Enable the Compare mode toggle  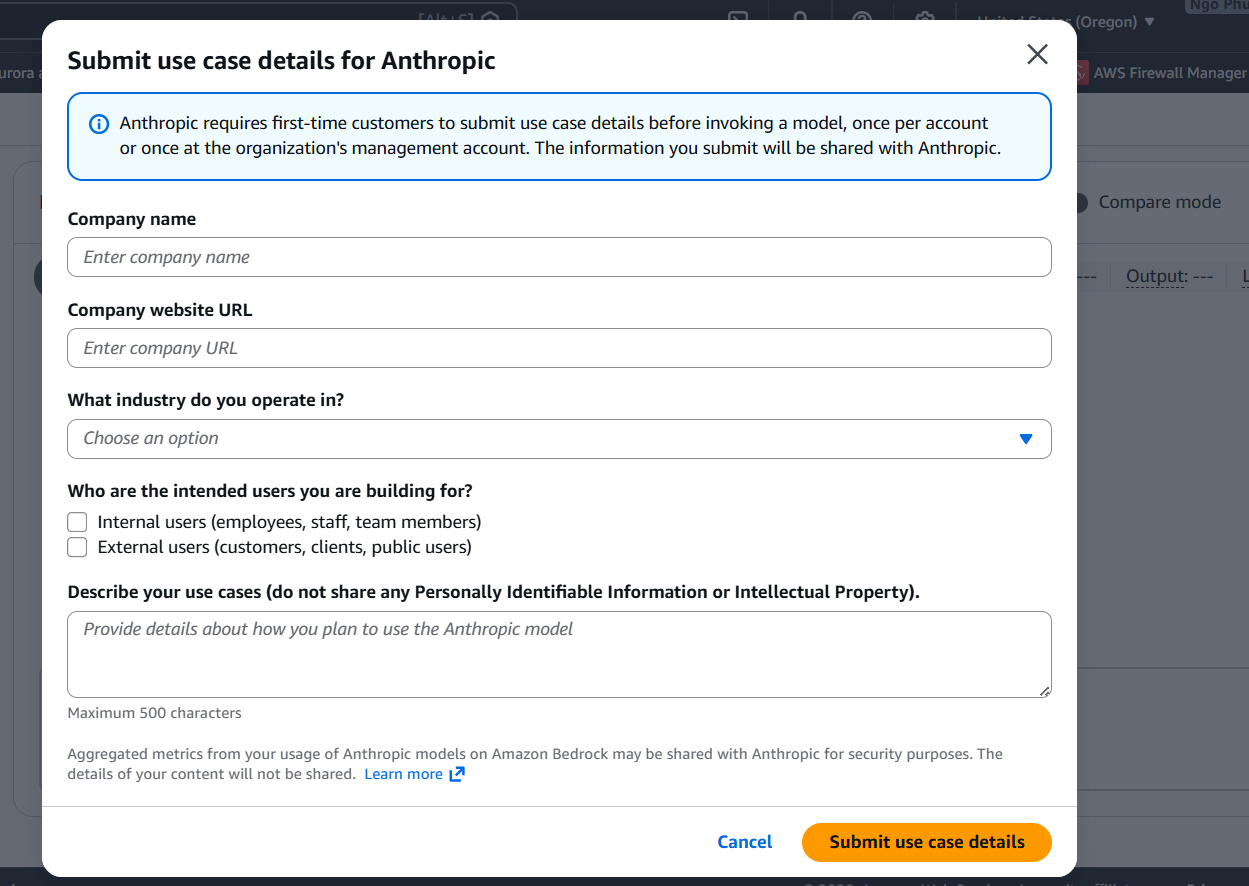(x=1080, y=203)
